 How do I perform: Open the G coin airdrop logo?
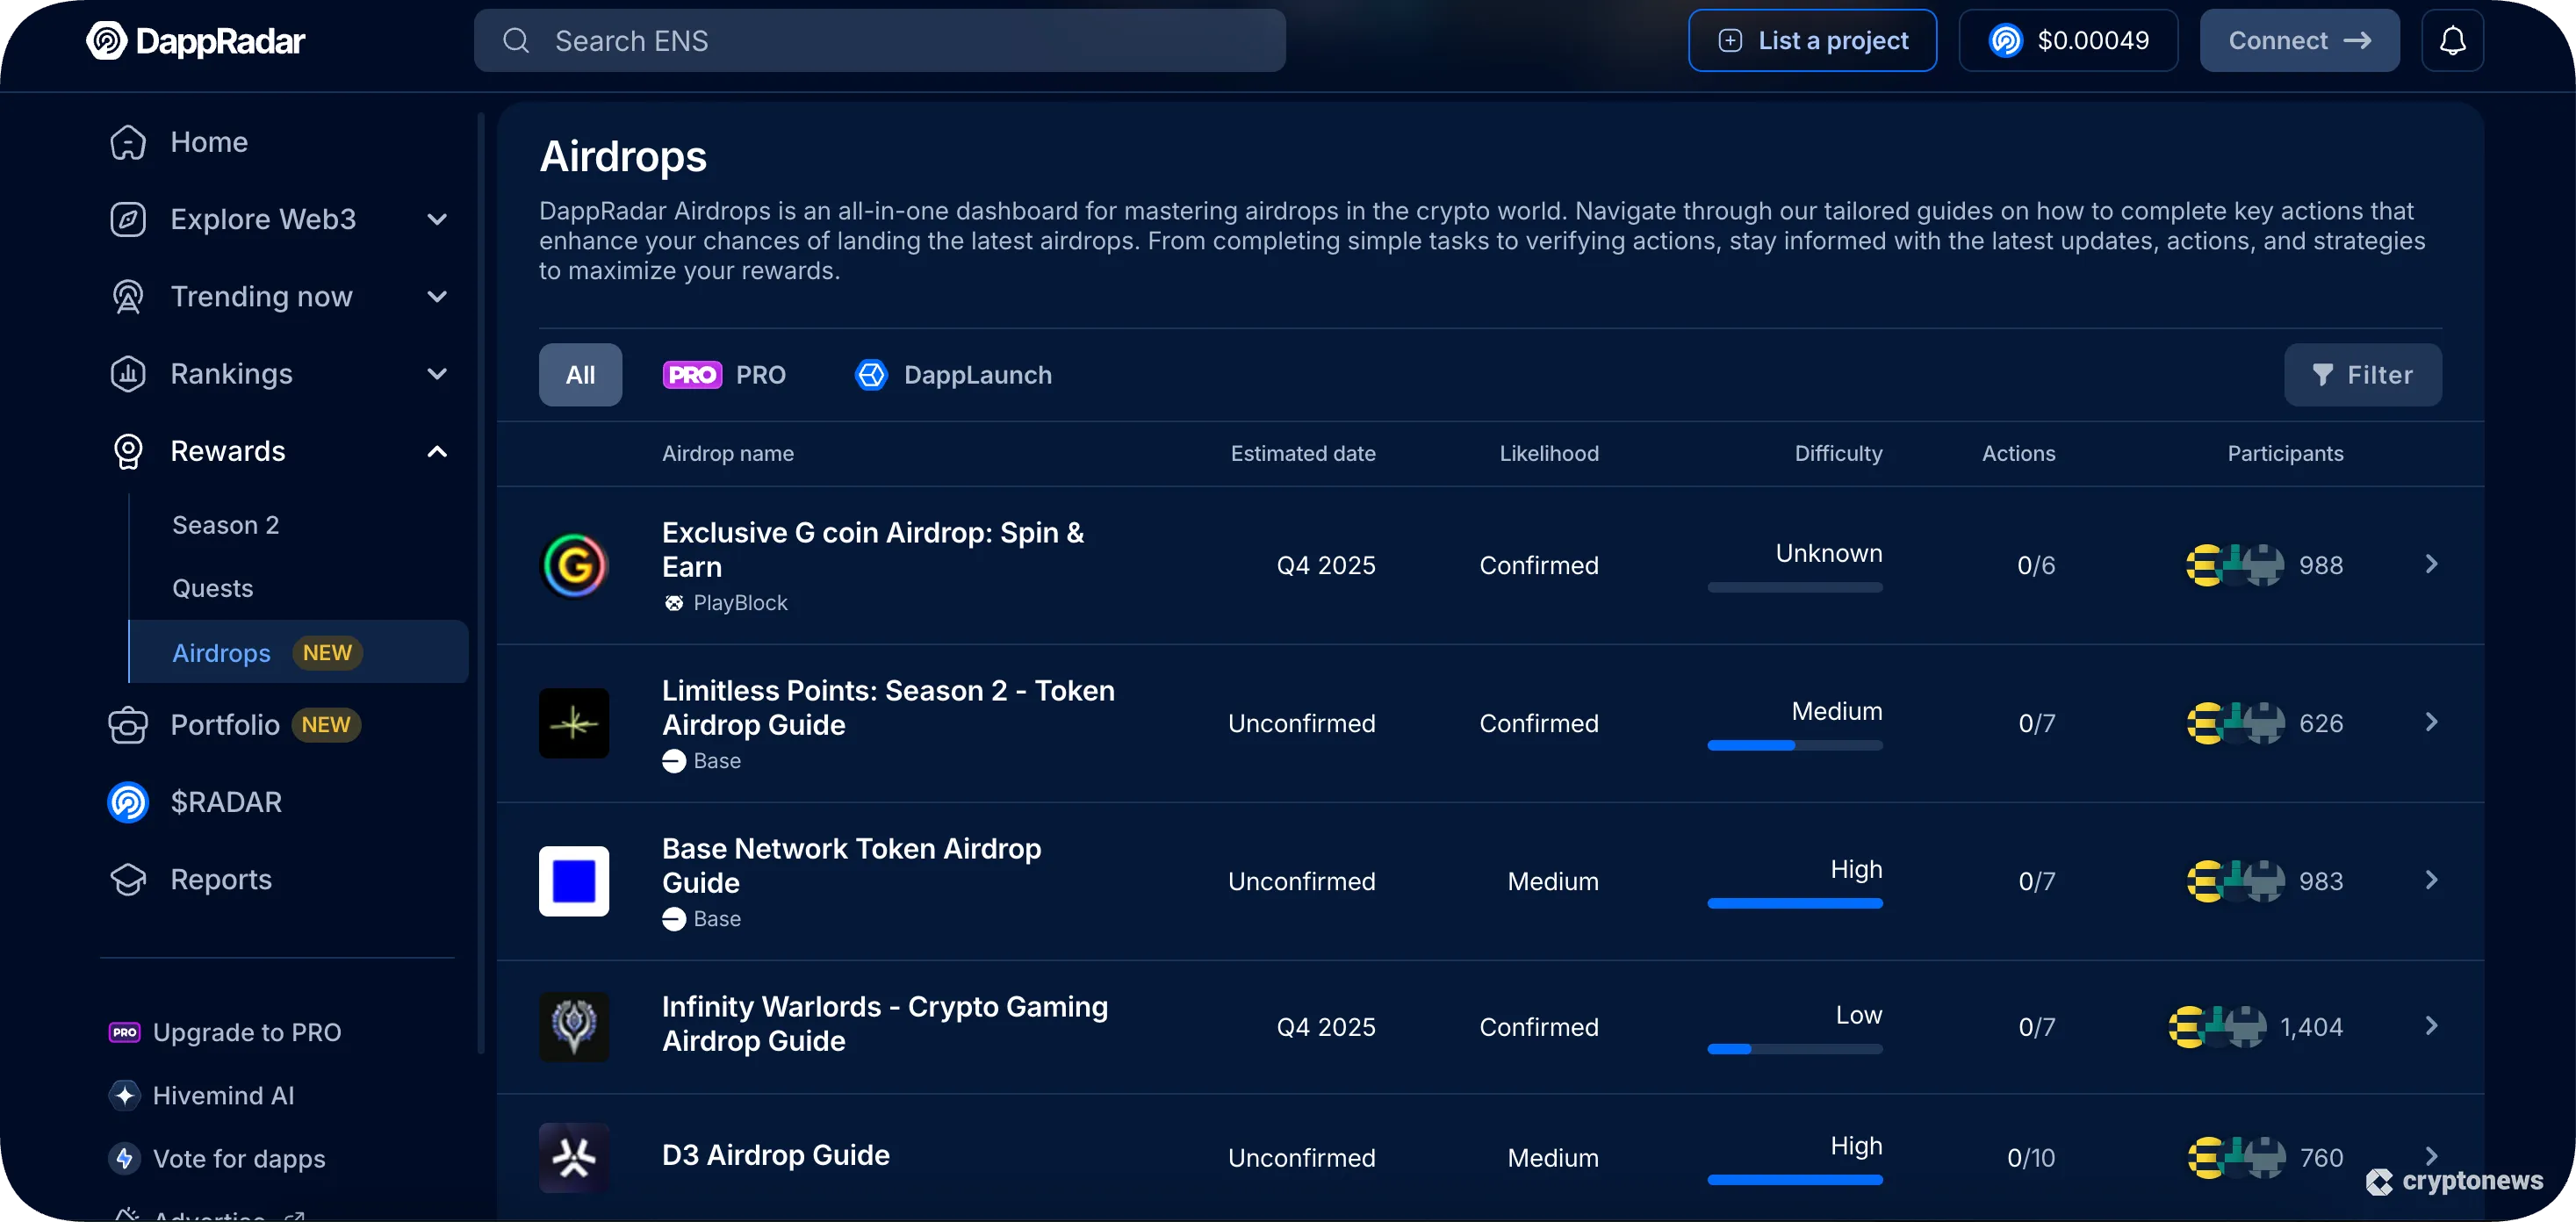574,565
